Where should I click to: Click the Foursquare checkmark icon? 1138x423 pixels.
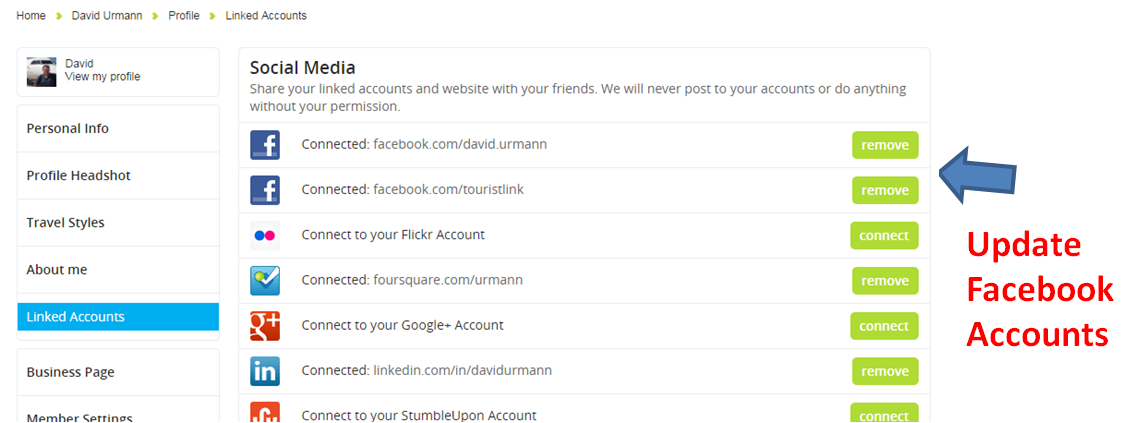point(265,281)
